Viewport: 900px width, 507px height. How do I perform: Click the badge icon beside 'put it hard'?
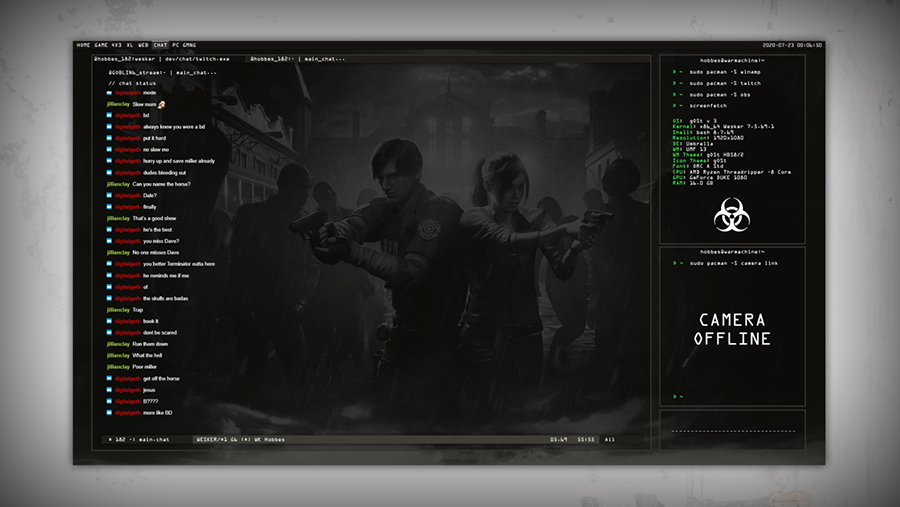109,138
